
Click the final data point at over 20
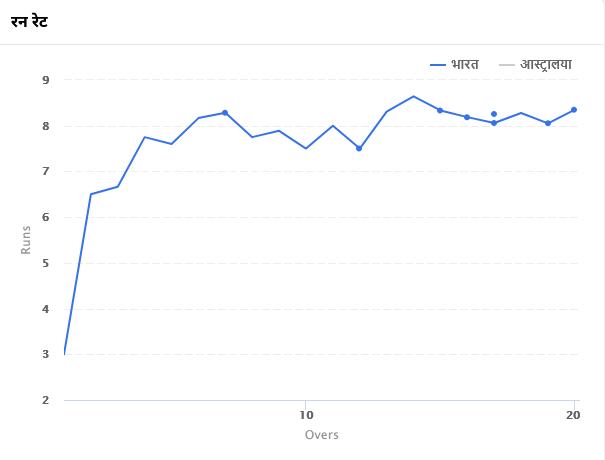coord(574,110)
